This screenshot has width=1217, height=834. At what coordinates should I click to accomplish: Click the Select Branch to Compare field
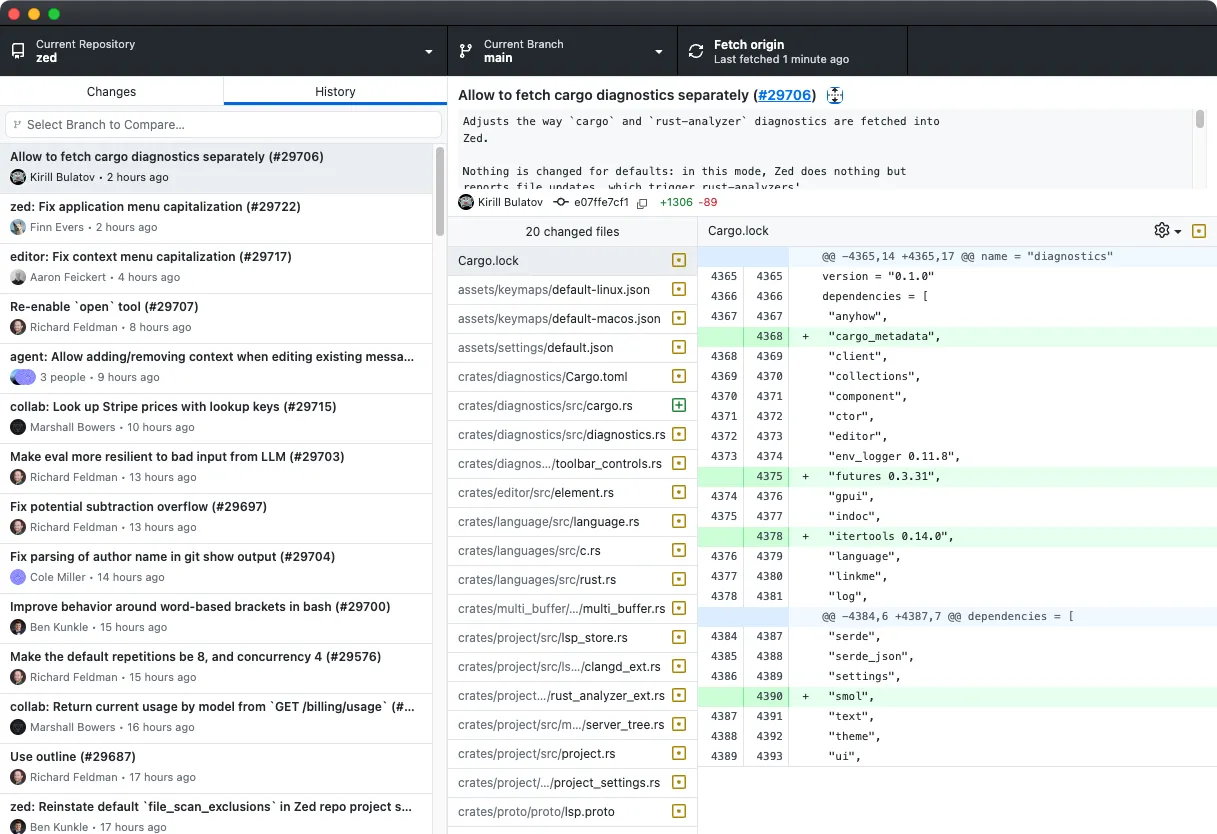click(x=222, y=124)
